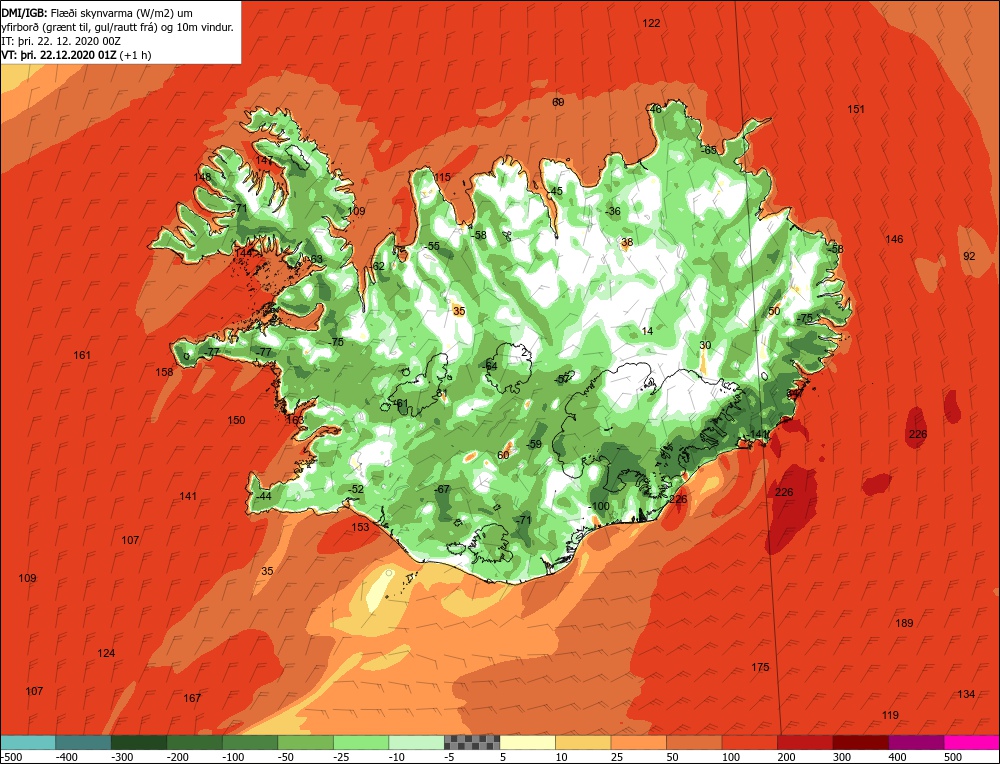Select the value 163 on the west coast
The height and width of the screenshot is (764, 1000).
click(295, 420)
